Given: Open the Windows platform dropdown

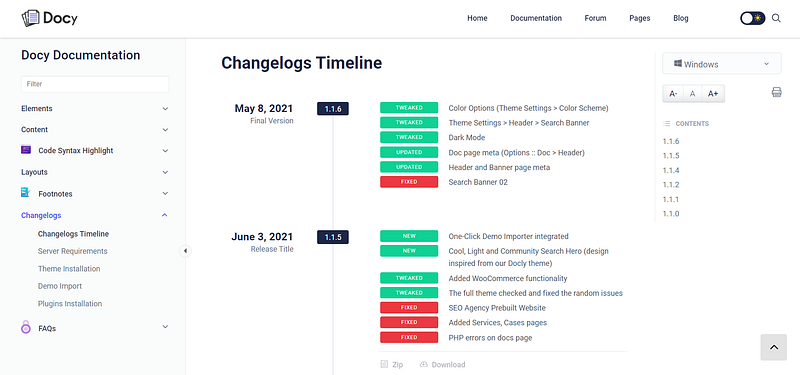Looking at the screenshot, I should (721, 64).
